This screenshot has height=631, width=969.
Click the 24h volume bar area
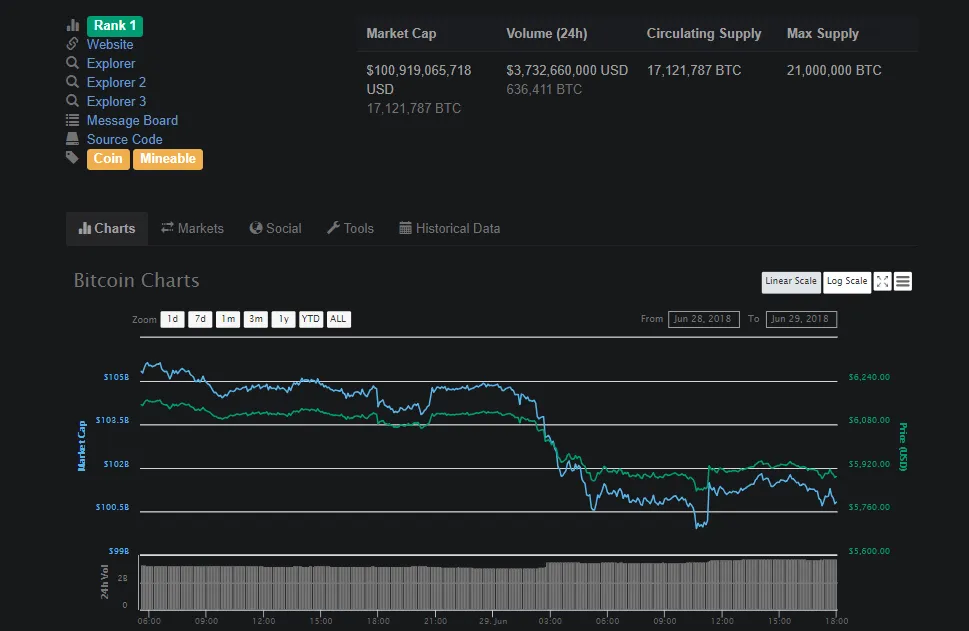[x=488, y=584]
